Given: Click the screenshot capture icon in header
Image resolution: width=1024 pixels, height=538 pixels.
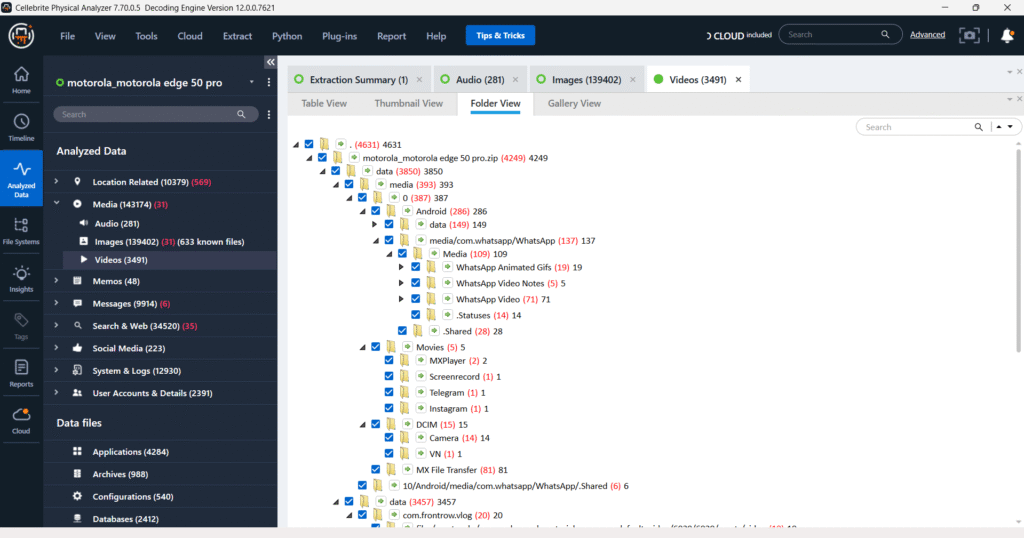Looking at the screenshot, I should pyautogui.click(x=969, y=35).
